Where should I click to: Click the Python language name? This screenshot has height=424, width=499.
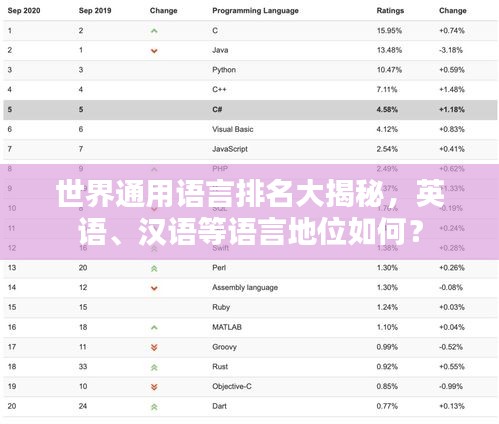click(x=224, y=70)
